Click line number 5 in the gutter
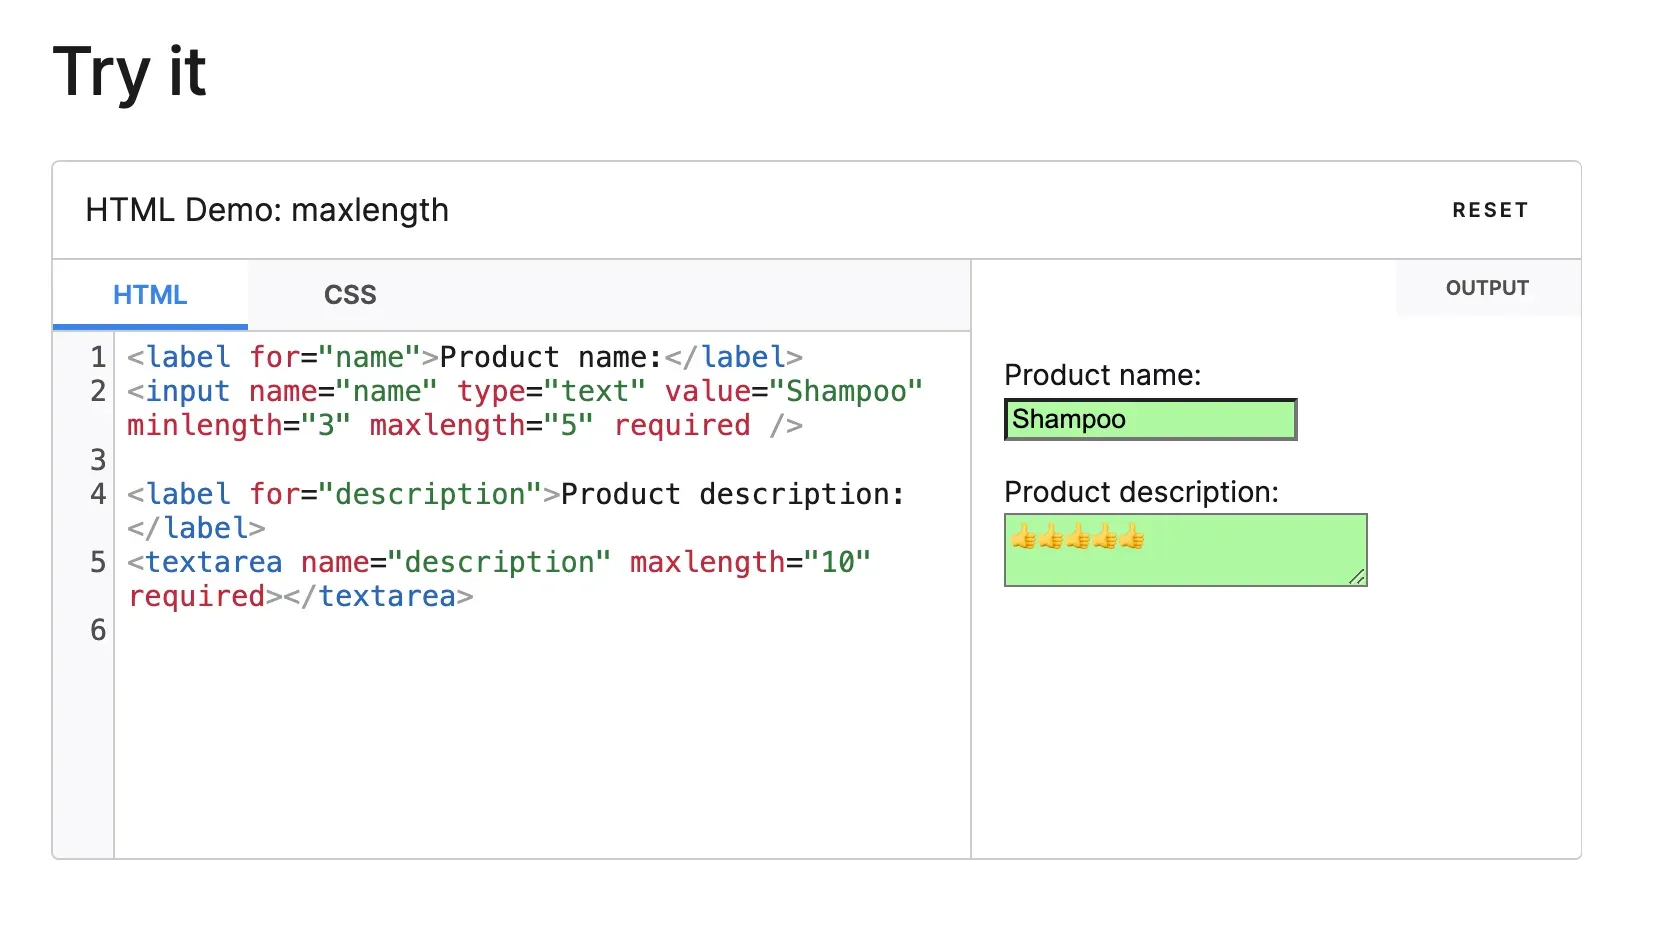1656x936 pixels. (x=98, y=562)
